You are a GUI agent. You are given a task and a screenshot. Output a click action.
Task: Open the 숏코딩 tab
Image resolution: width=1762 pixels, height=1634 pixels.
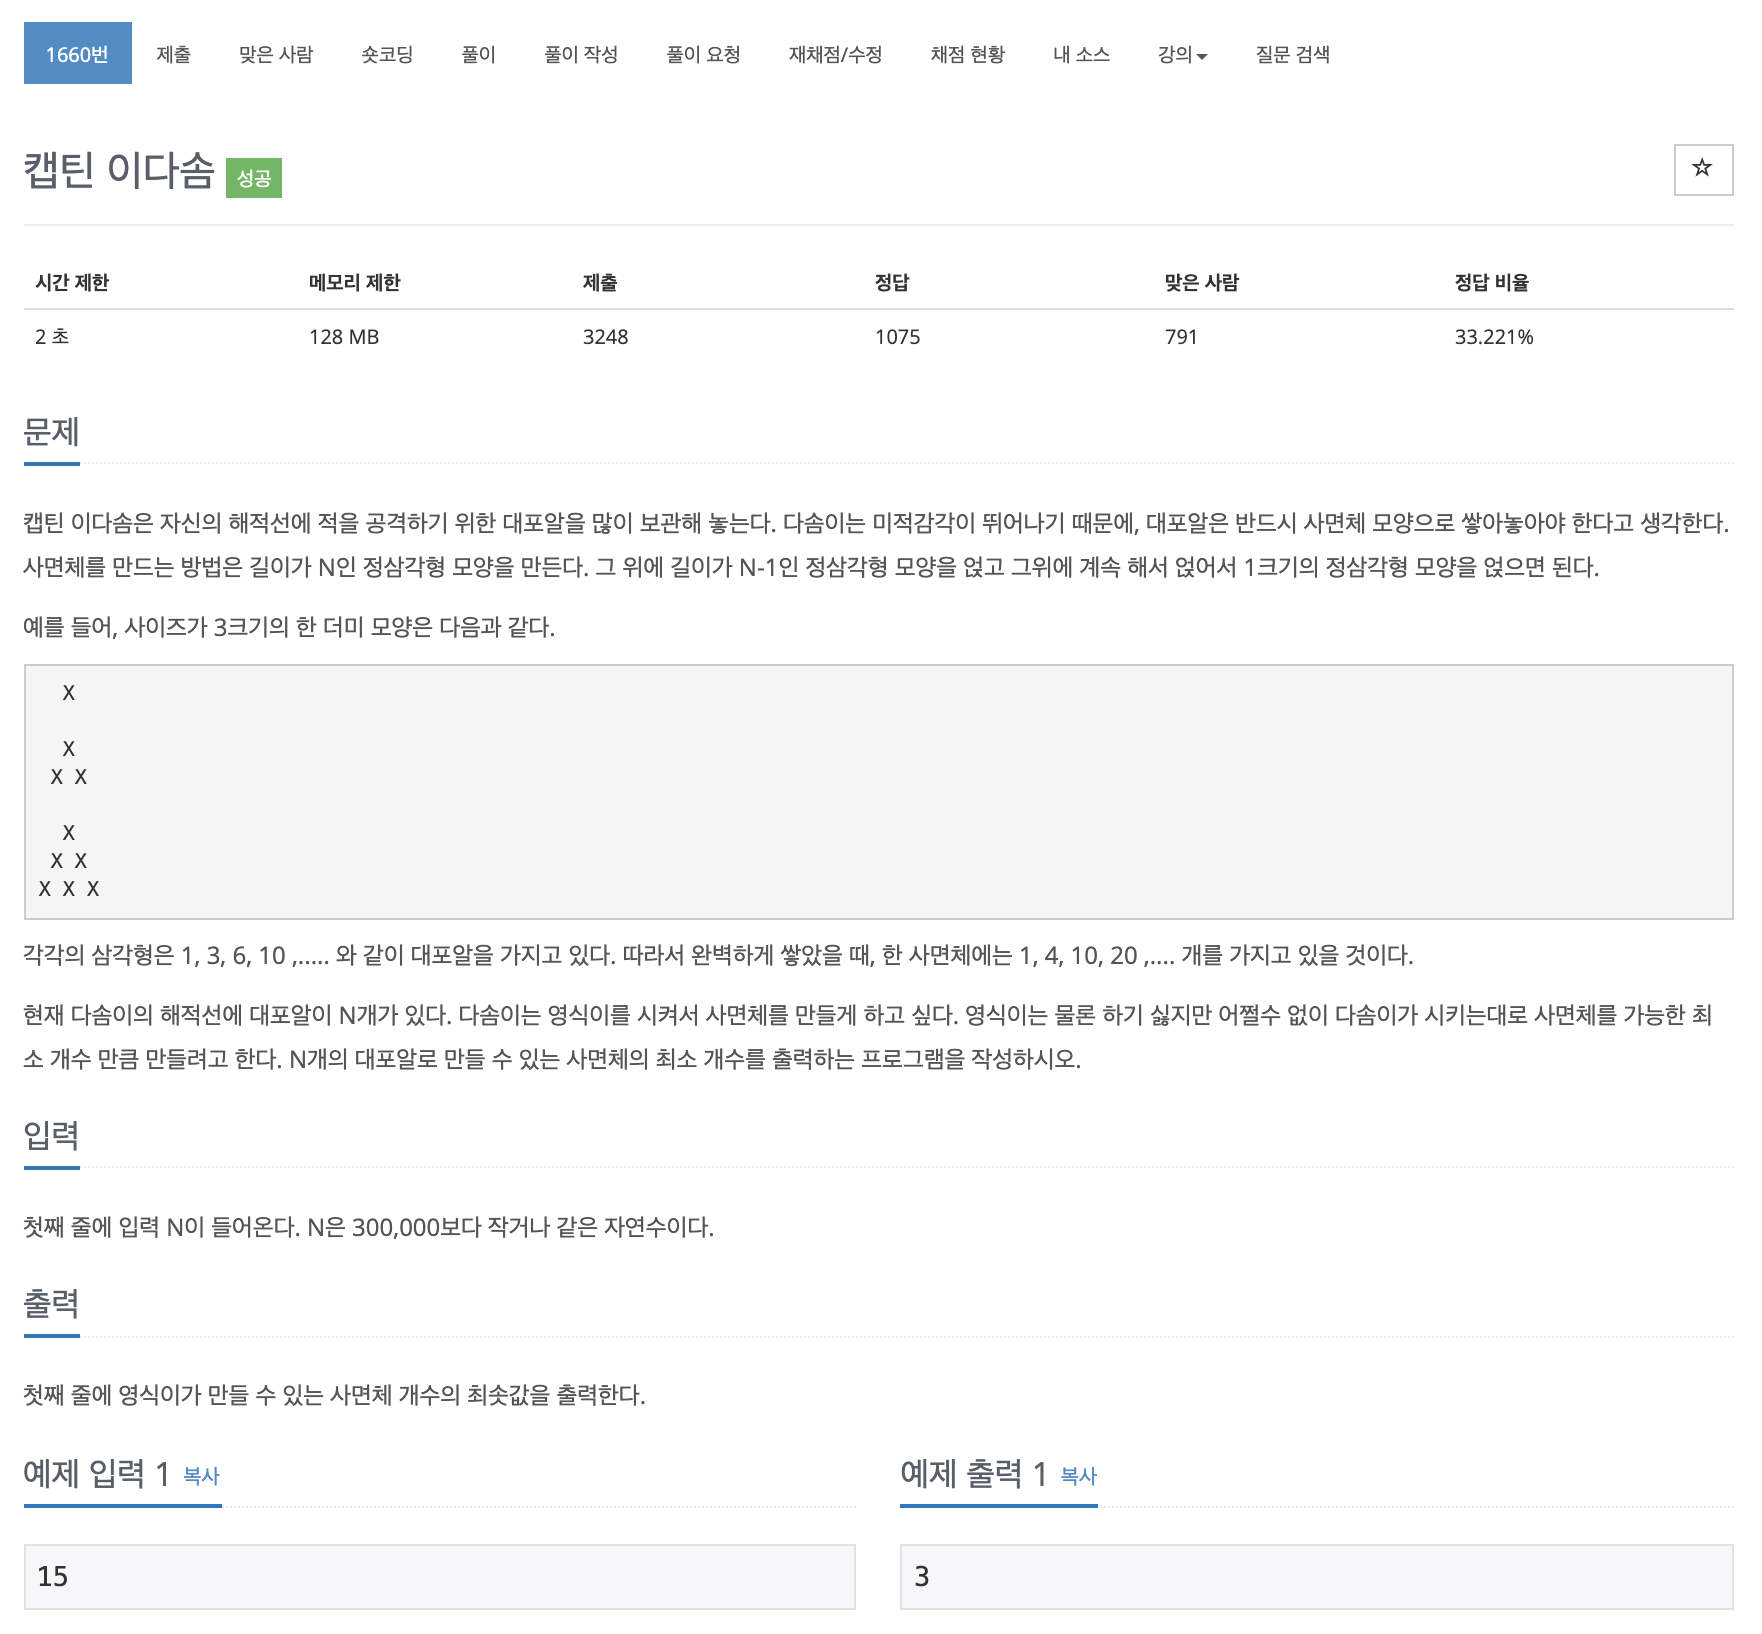[x=387, y=54]
